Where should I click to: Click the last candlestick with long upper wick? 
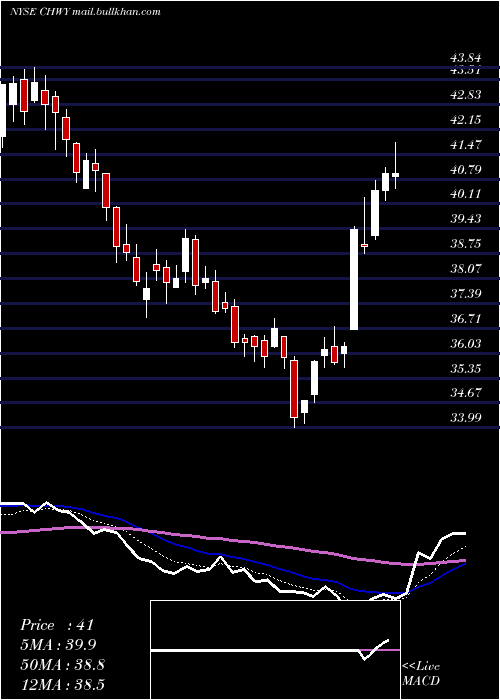point(395,165)
